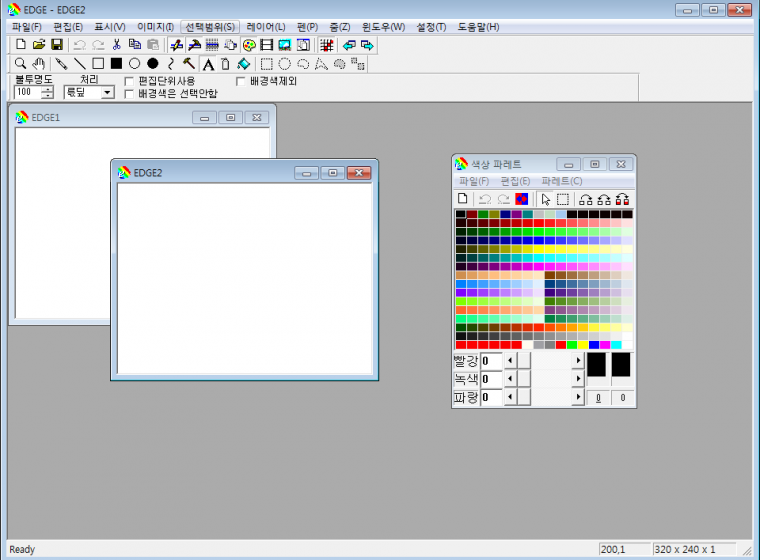Open the 선택범위(S) menu
760x560 pixels.
[210, 27]
